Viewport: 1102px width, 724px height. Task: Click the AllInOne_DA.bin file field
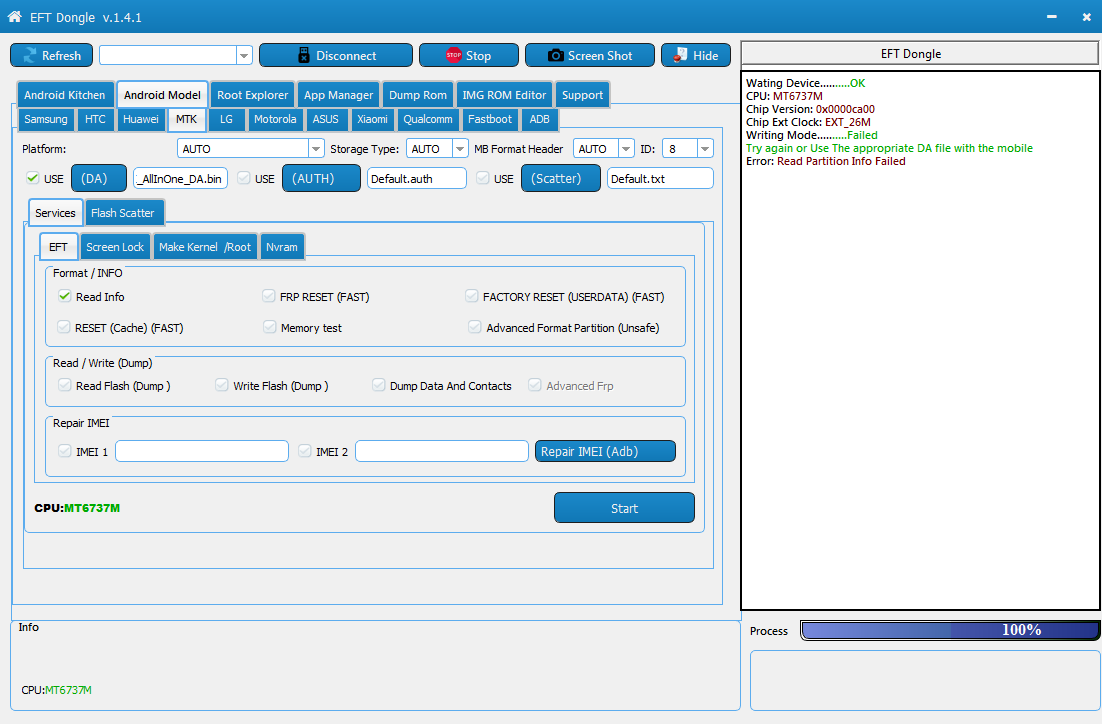point(181,179)
